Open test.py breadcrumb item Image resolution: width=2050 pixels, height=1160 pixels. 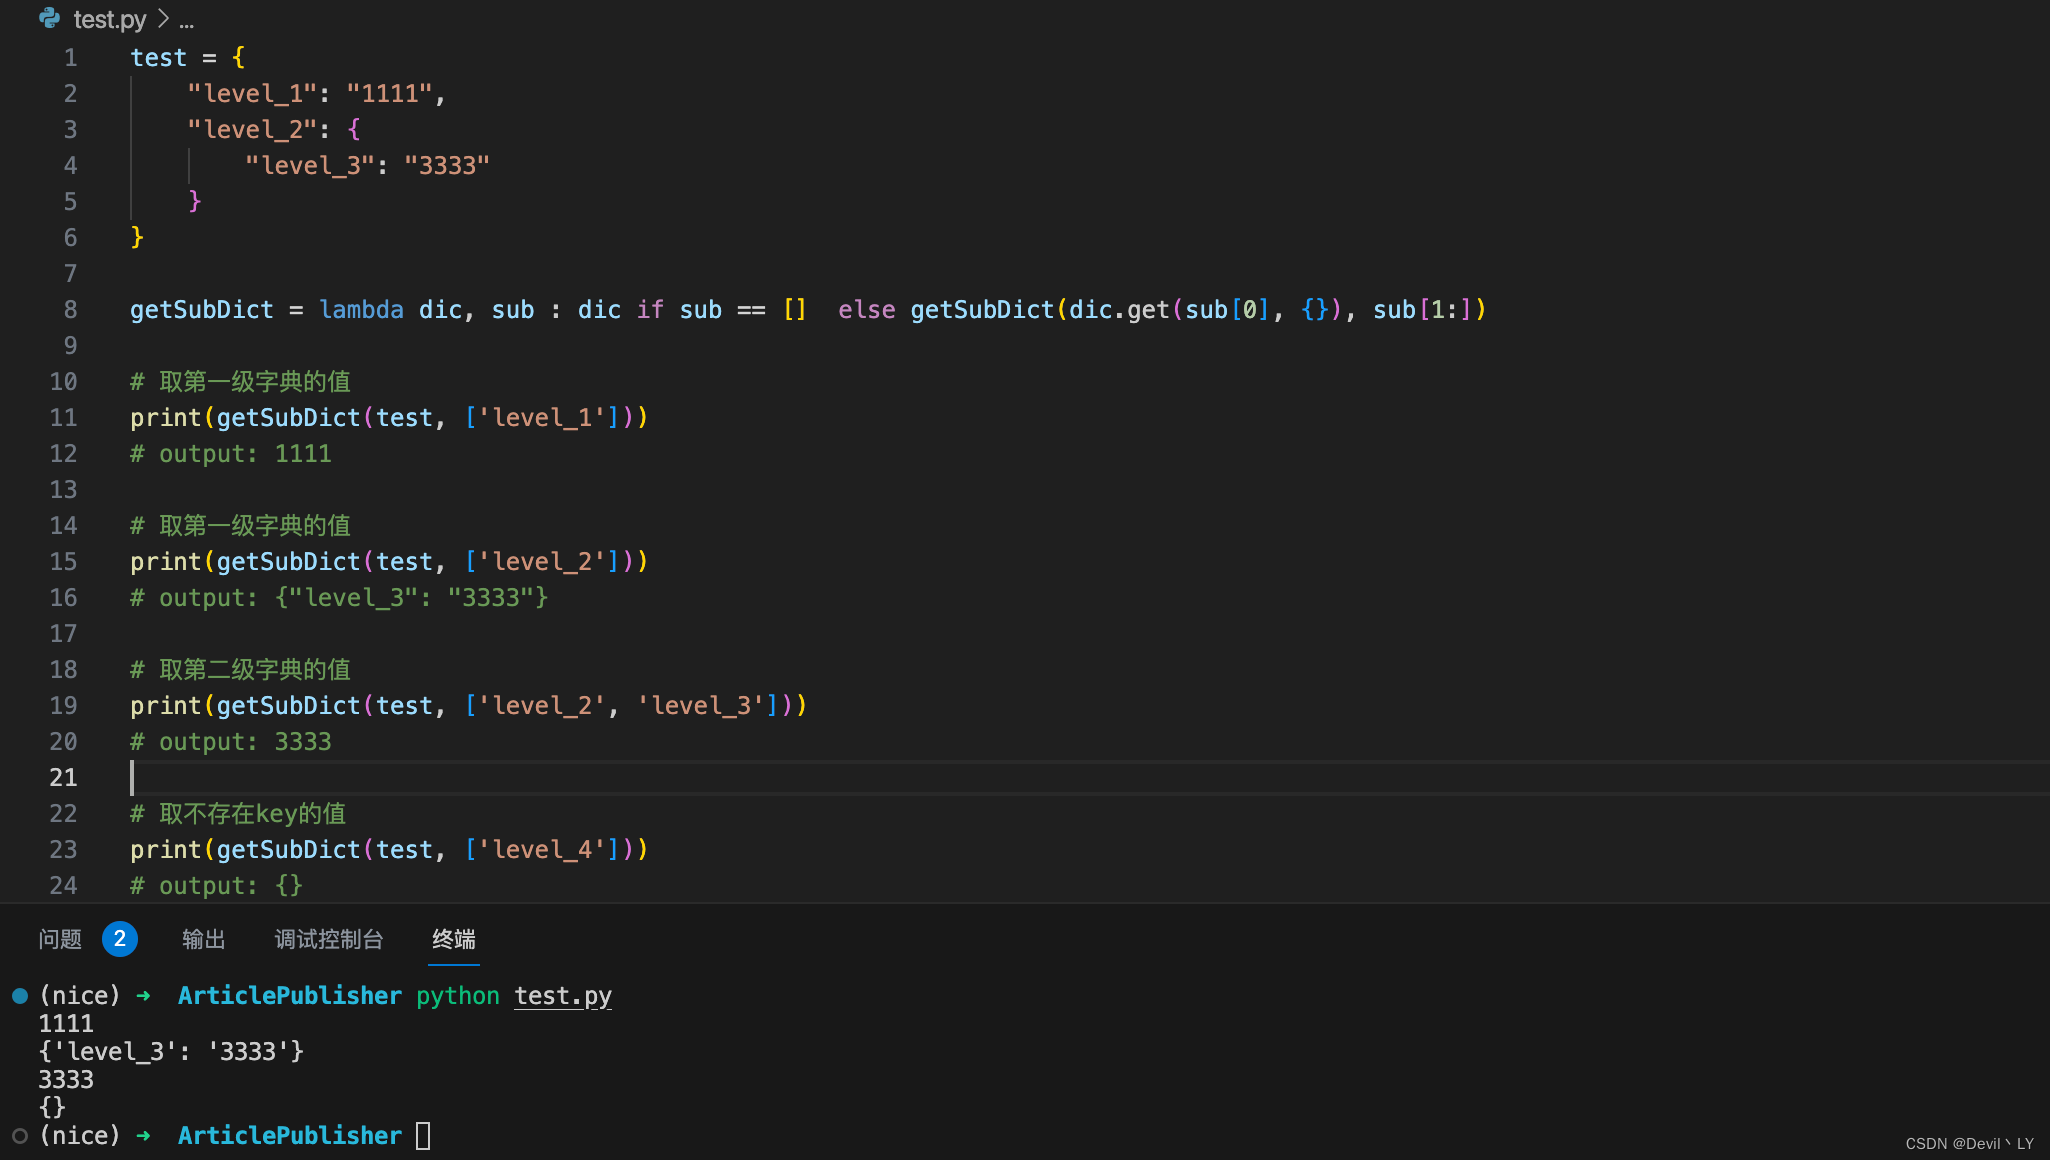(110, 19)
